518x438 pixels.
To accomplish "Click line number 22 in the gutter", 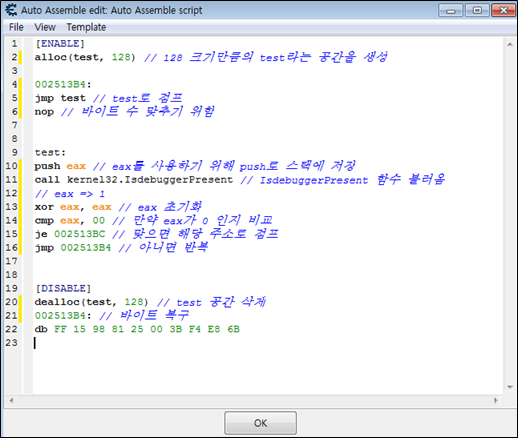I will [11, 329].
